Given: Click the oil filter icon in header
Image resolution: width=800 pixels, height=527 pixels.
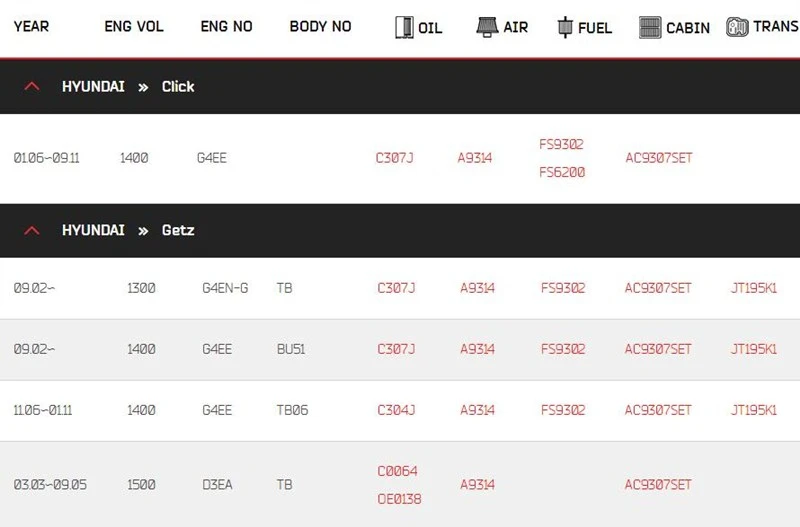Looking at the screenshot, I should pos(404,27).
